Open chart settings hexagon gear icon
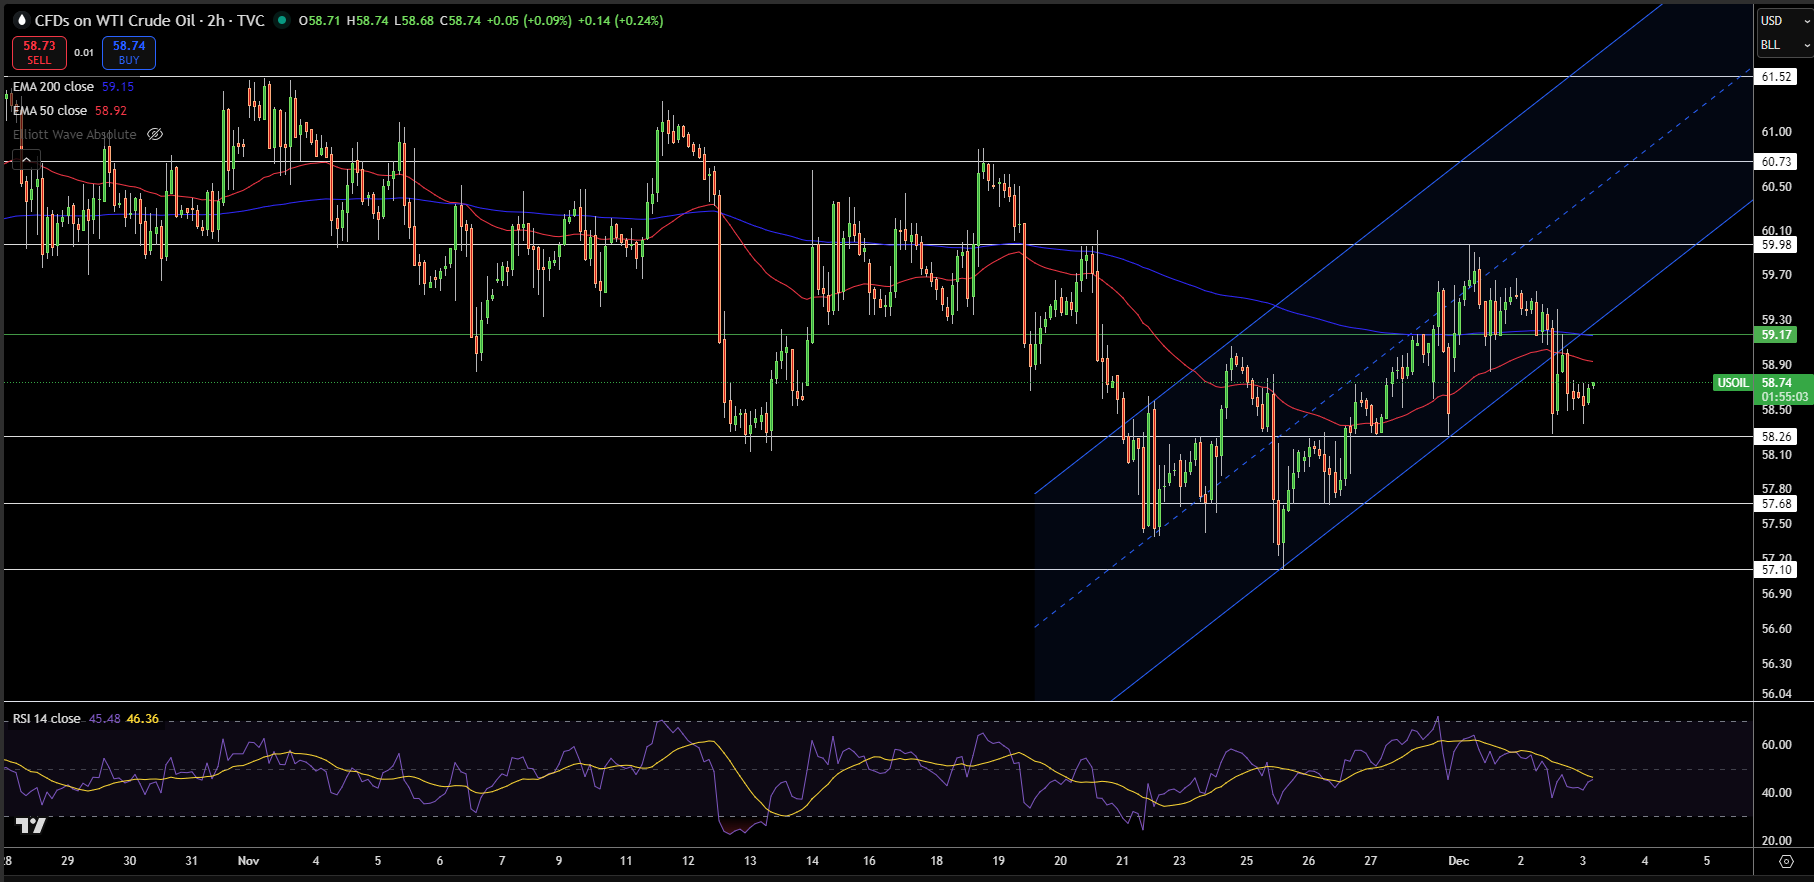This screenshot has width=1814, height=882. point(1786,860)
